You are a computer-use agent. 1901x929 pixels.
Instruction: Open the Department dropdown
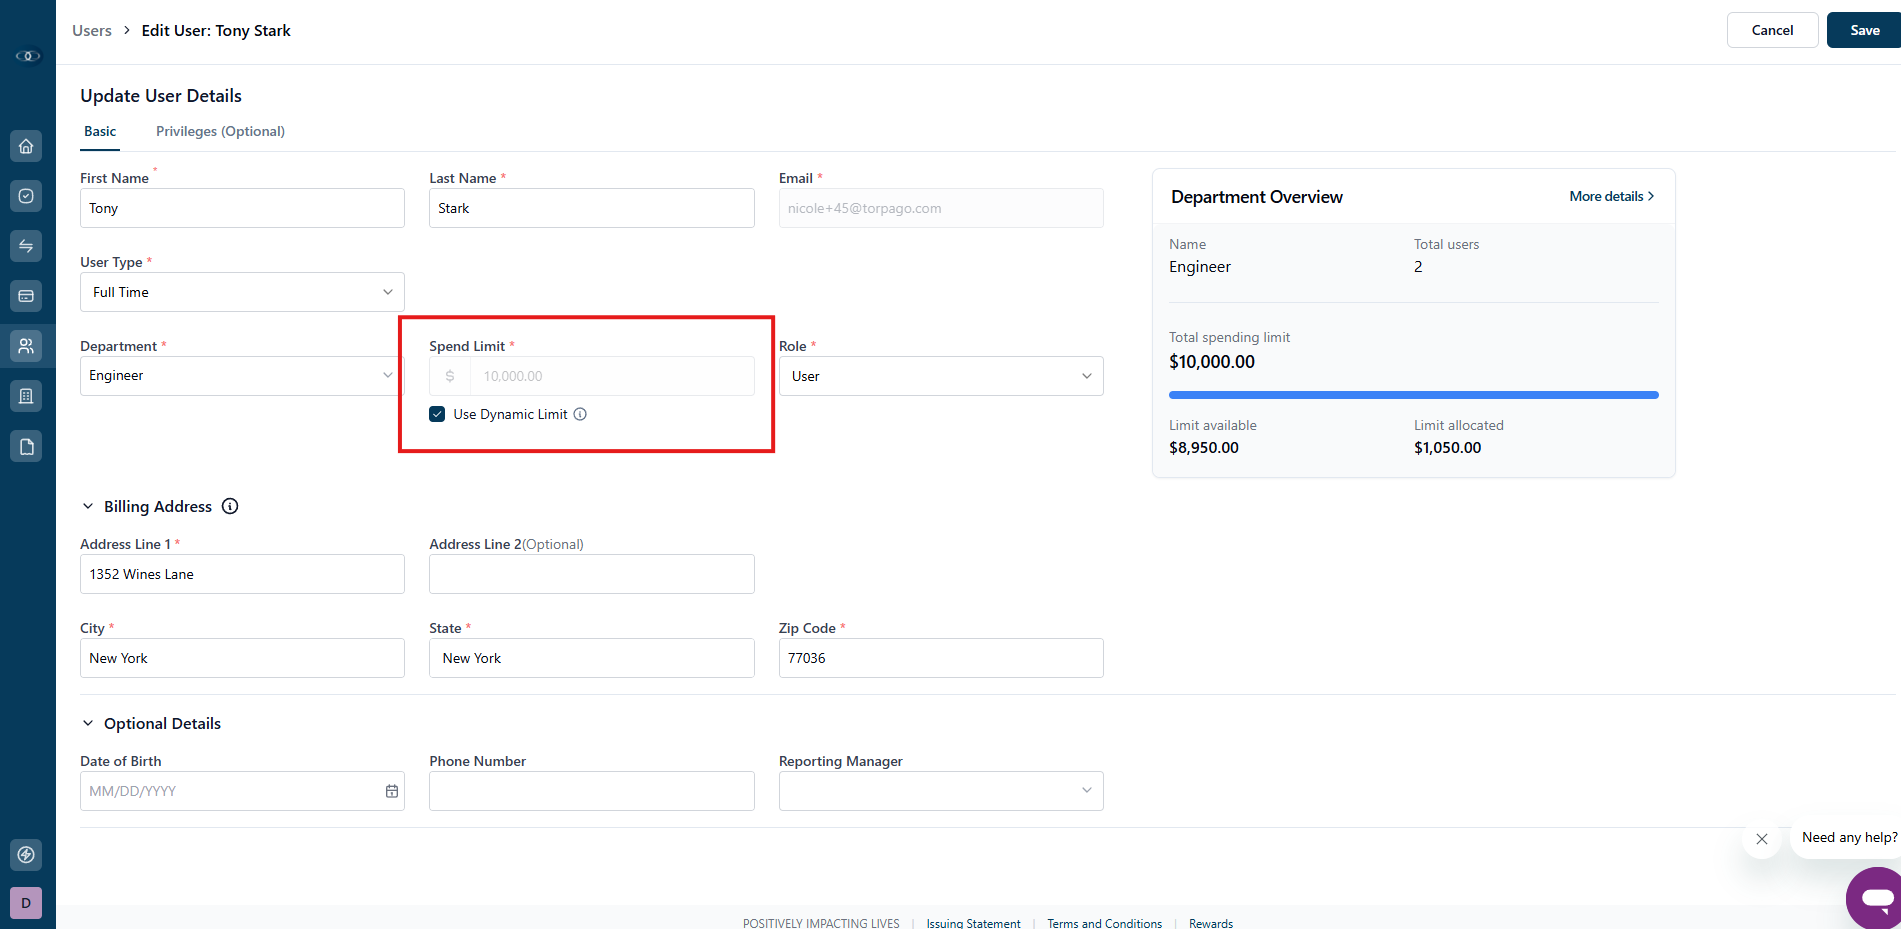pyautogui.click(x=242, y=376)
